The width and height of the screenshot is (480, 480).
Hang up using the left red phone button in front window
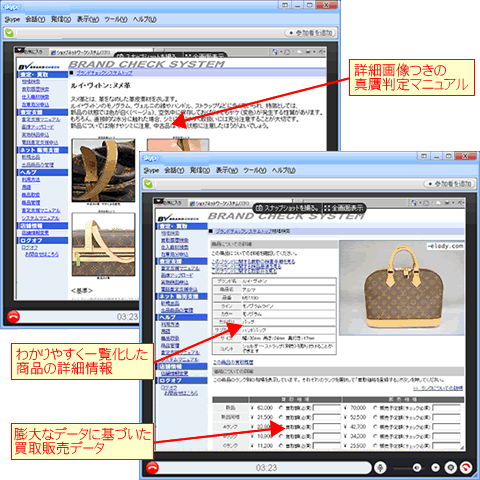(152, 468)
